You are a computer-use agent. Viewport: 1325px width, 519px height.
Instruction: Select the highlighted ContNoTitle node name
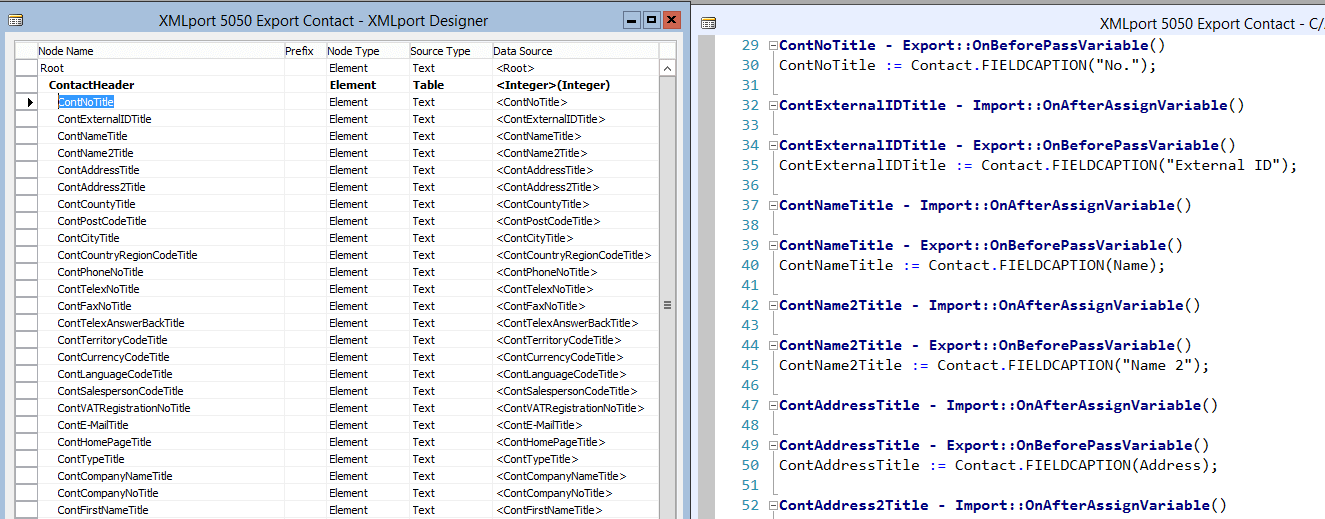(x=85, y=102)
